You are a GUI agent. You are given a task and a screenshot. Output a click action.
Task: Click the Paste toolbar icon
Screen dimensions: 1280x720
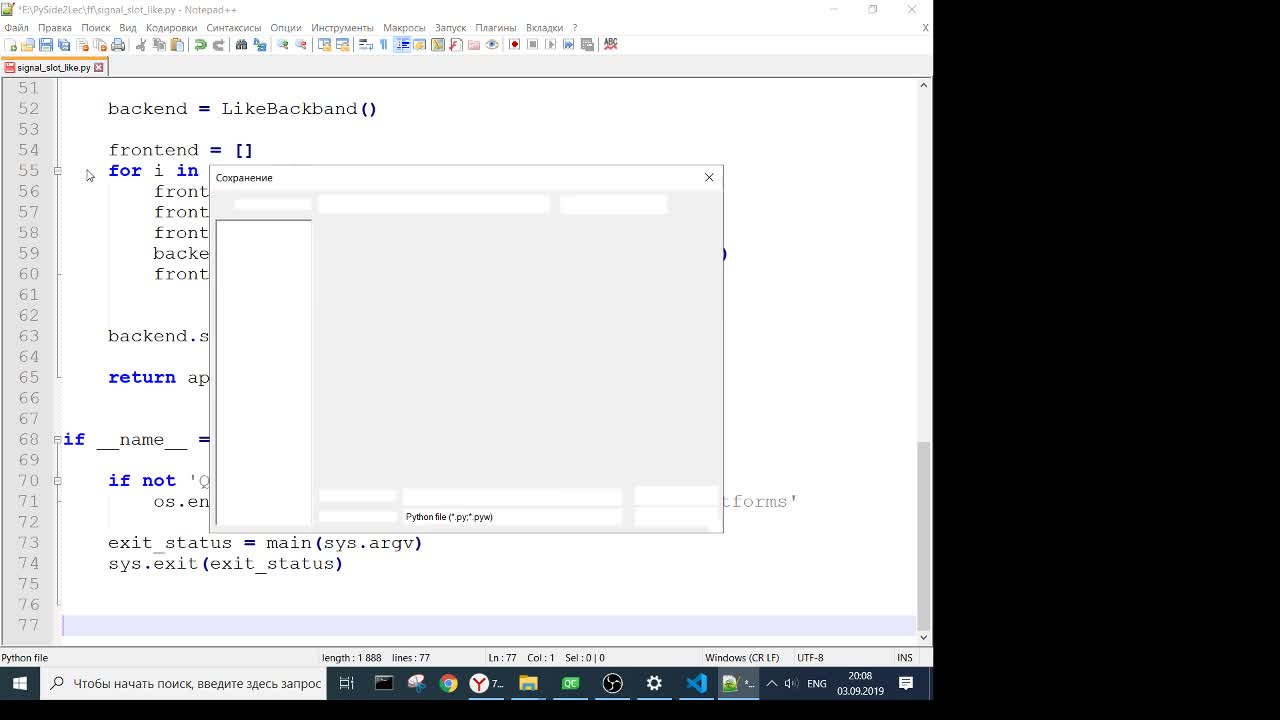177,44
